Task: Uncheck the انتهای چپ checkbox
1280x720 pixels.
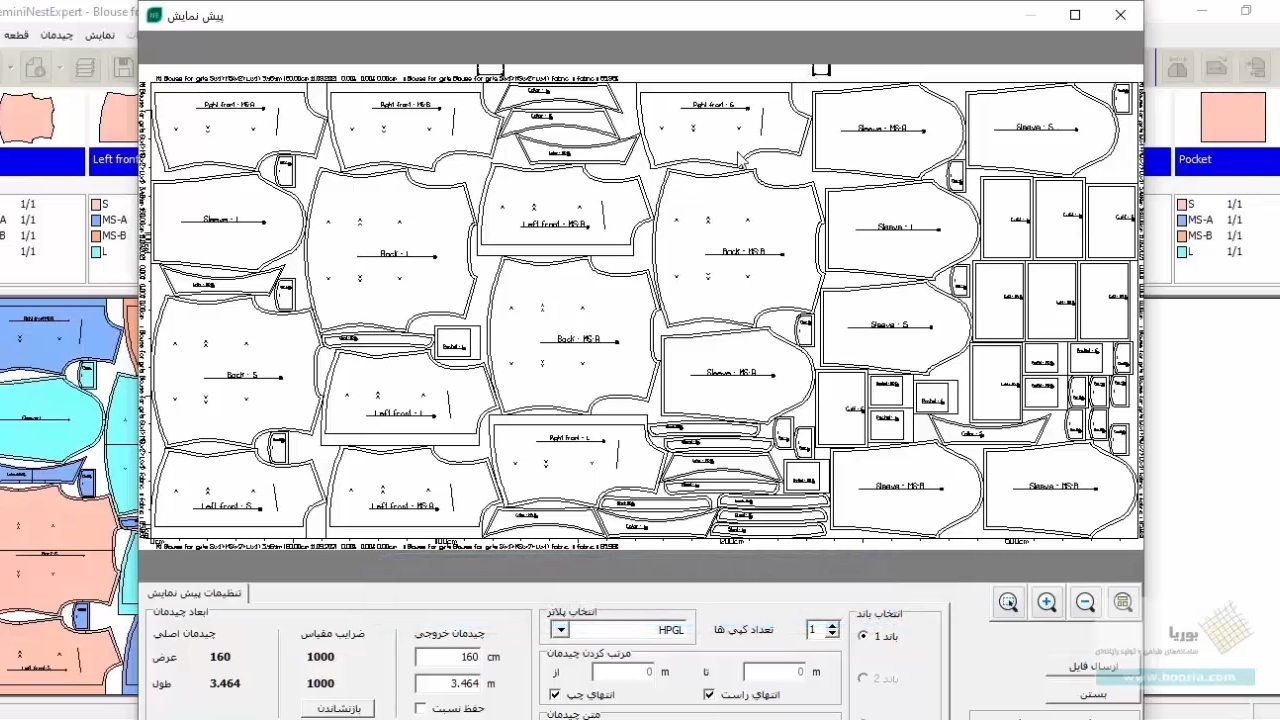Action: point(555,694)
